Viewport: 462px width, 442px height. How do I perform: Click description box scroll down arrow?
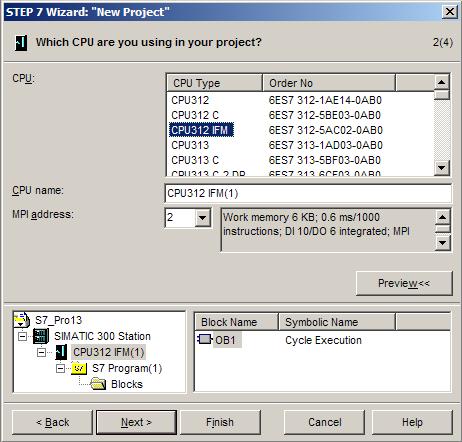(443, 243)
